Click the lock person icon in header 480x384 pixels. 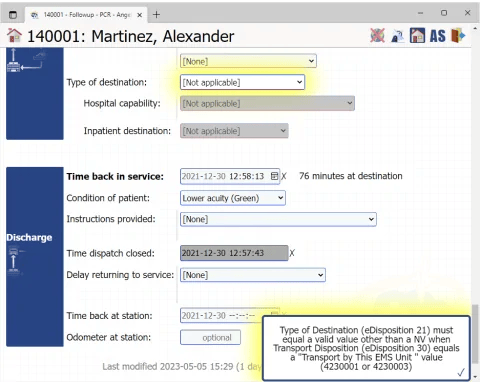pyautogui.click(x=397, y=36)
